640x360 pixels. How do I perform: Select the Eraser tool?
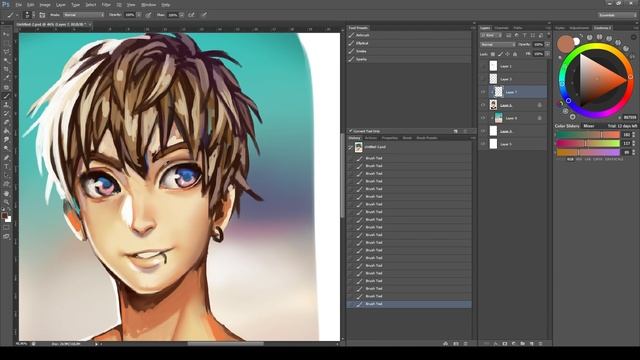(6, 122)
